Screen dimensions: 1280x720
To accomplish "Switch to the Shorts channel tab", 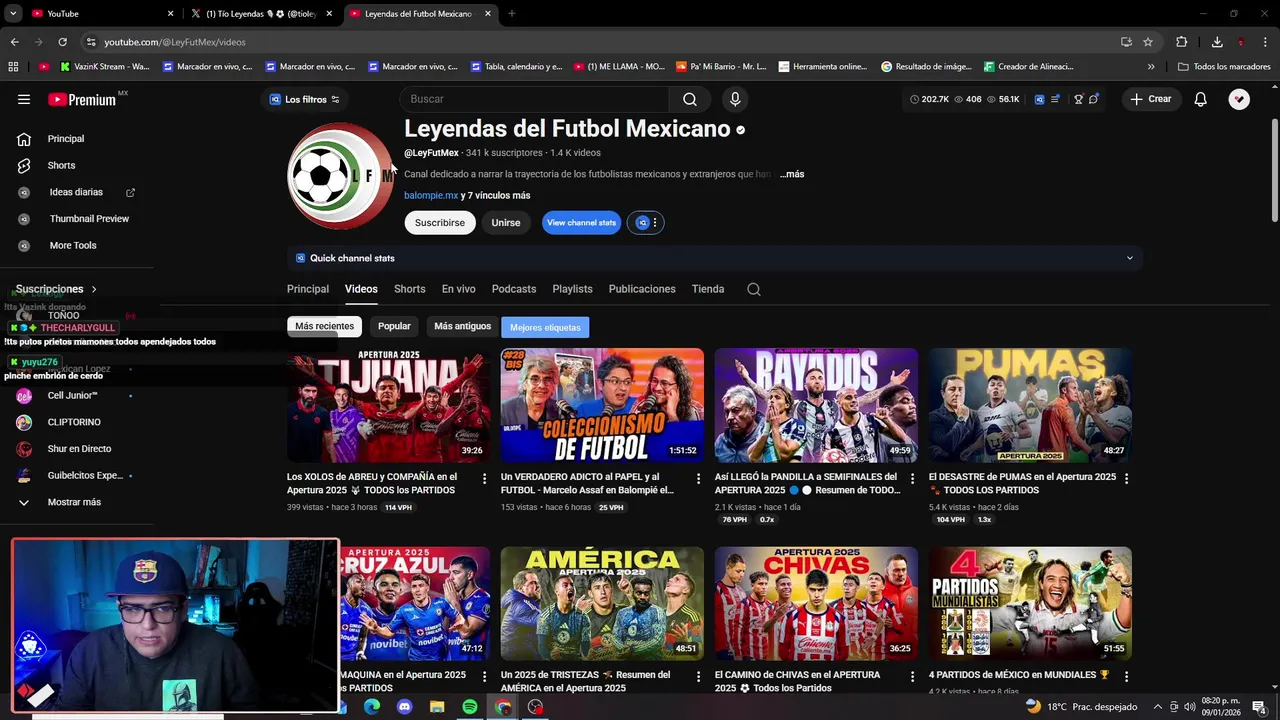I will (x=409, y=289).
